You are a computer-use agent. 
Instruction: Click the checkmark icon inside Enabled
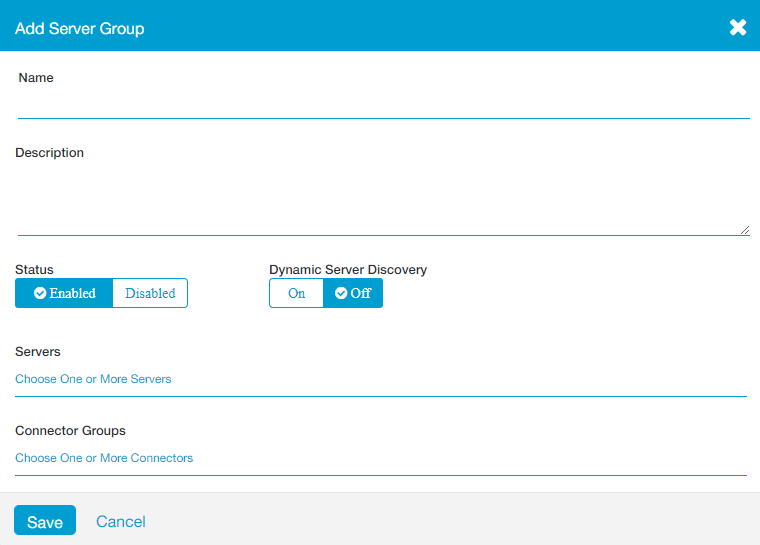point(40,294)
